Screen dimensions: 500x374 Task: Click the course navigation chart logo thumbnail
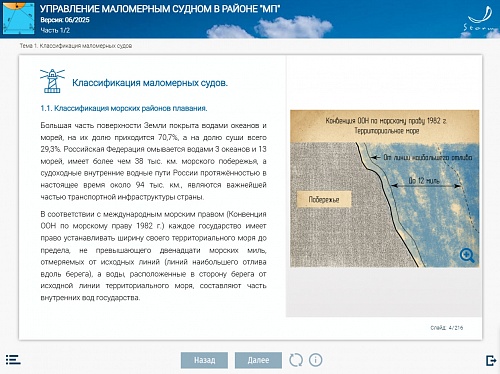coord(18,18)
